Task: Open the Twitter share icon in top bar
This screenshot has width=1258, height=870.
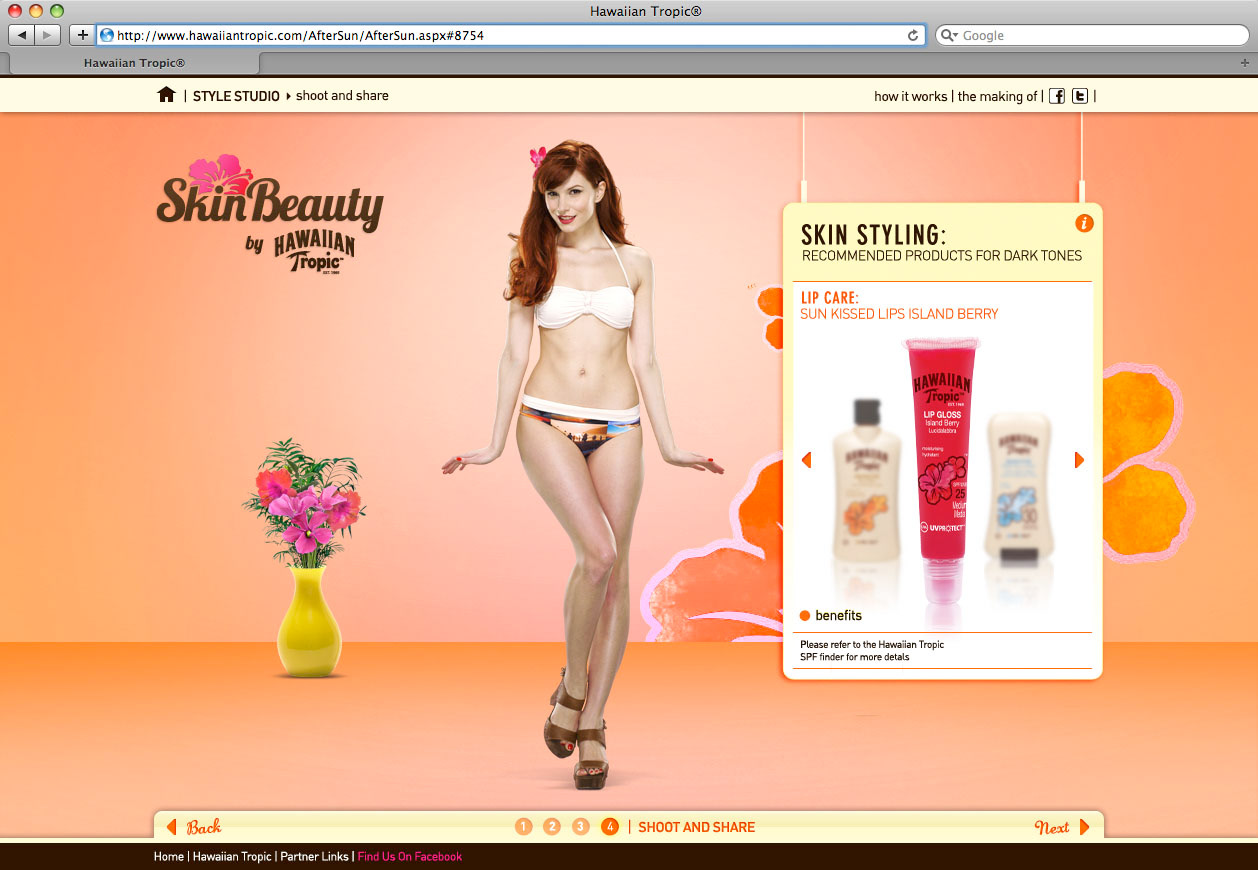Action: (1080, 96)
